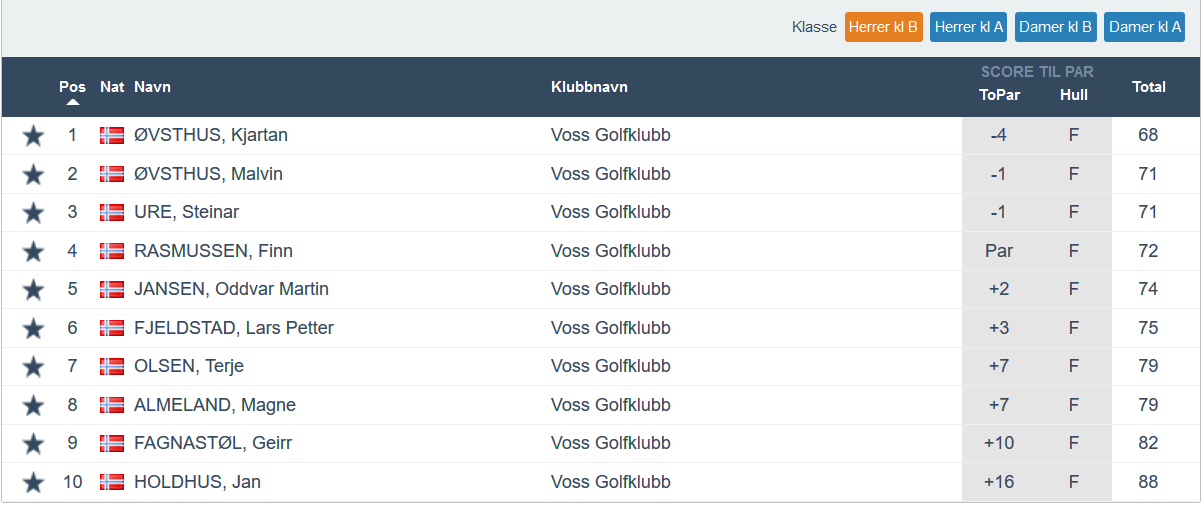Sort the table by Pos column
Viewport: 1203px width, 508px height.
(x=72, y=87)
